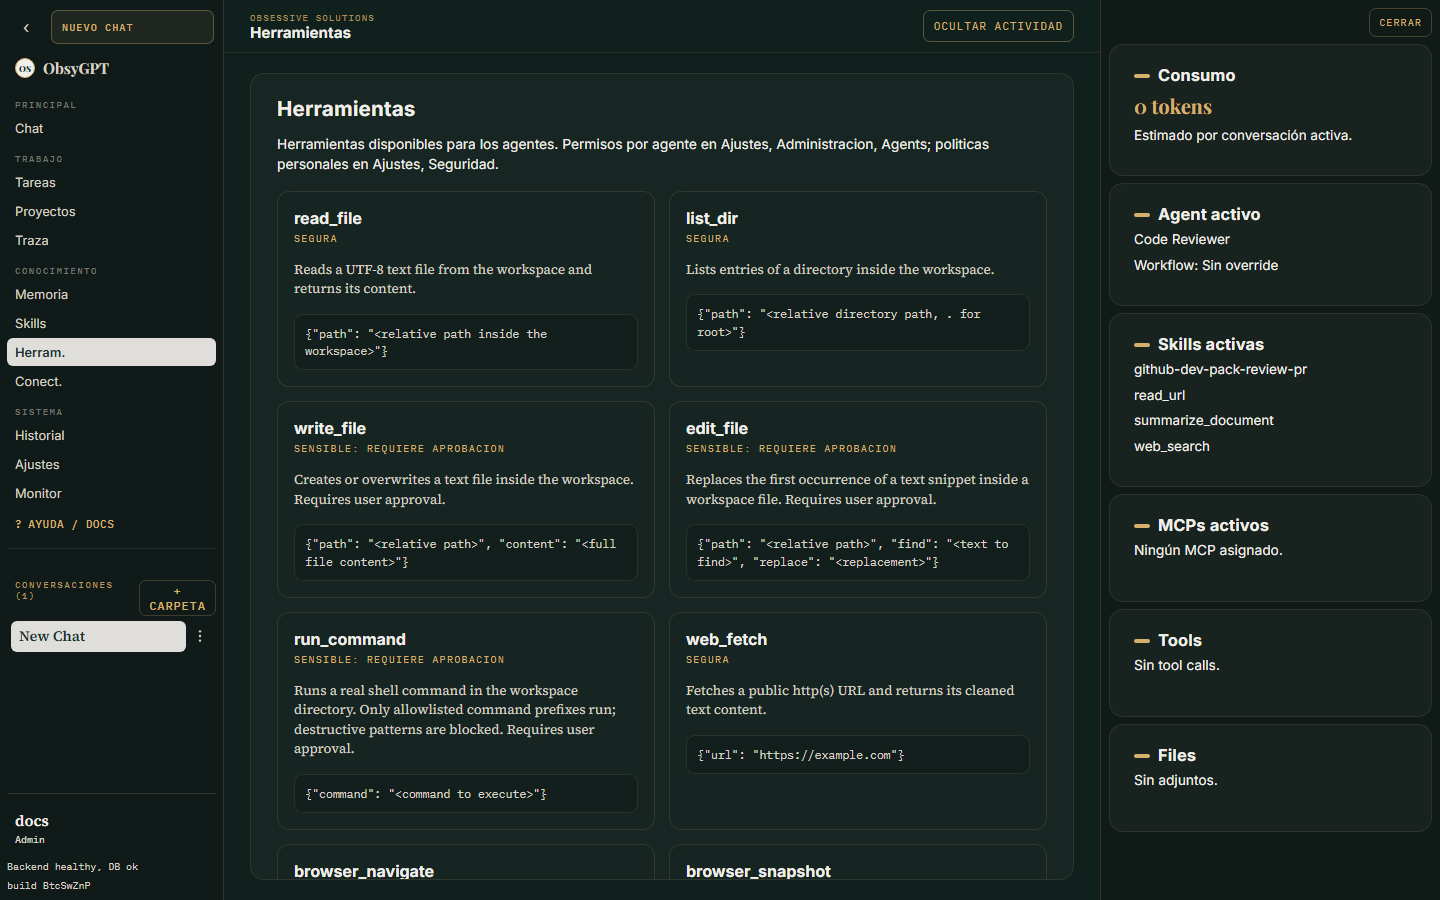Open Memoria in the sidebar
Viewport: 1440px width, 900px height.
[x=111, y=294]
